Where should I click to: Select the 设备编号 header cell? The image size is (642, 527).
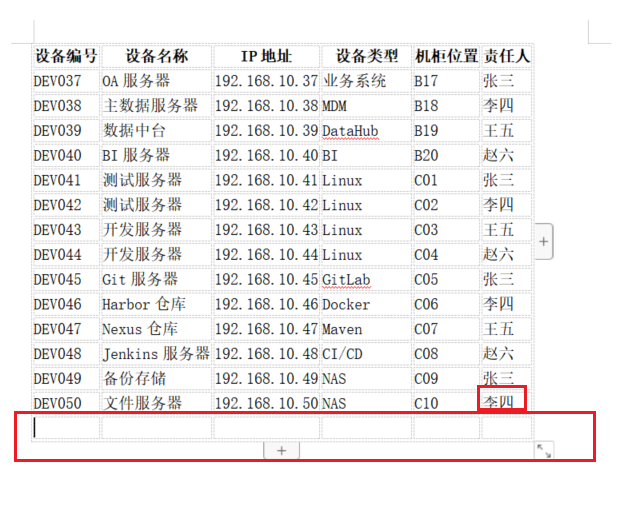66,56
